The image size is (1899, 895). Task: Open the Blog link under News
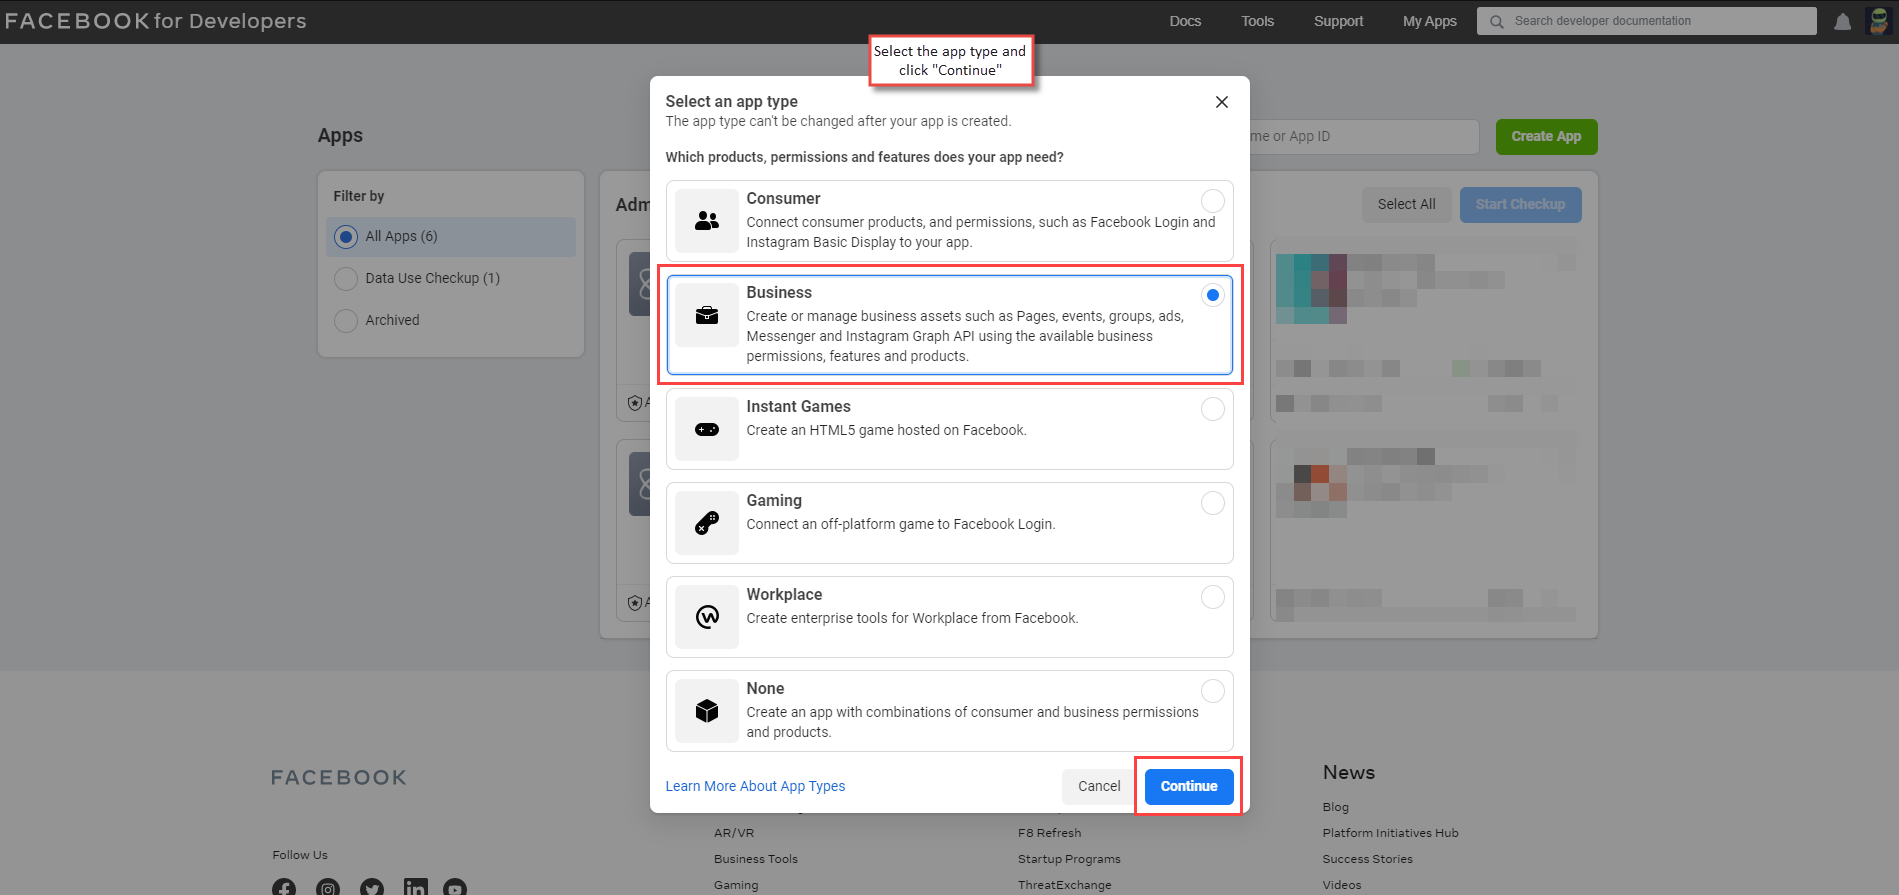coord(1335,807)
